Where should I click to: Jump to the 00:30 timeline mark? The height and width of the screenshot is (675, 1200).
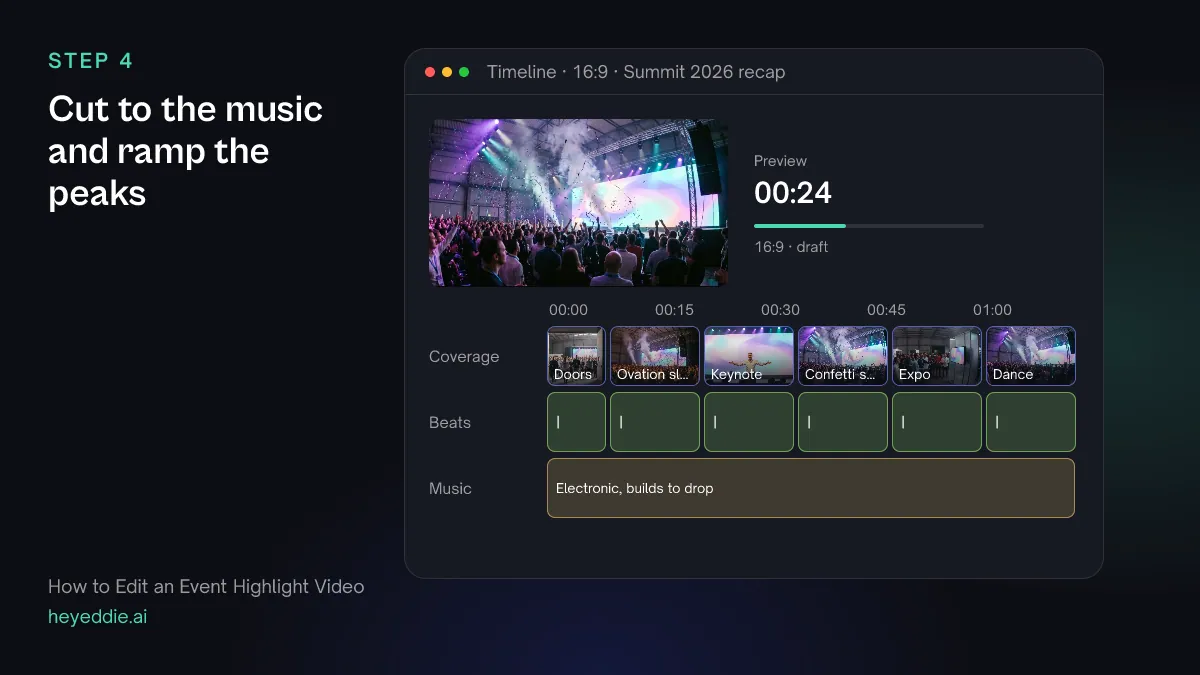click(x=780, y=310)
